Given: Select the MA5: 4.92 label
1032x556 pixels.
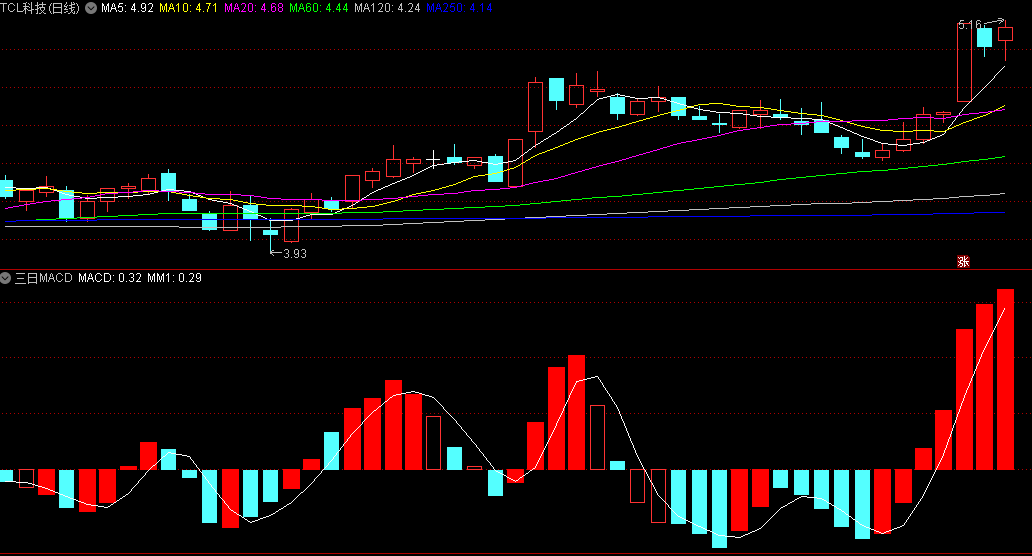Looking at the screenshot, I should 127,8.
